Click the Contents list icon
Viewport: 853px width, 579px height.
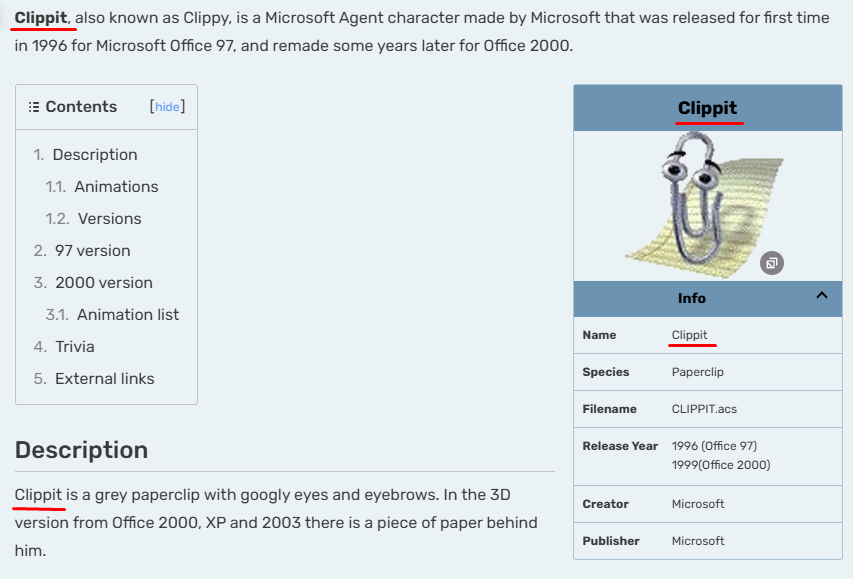[34, 107]
